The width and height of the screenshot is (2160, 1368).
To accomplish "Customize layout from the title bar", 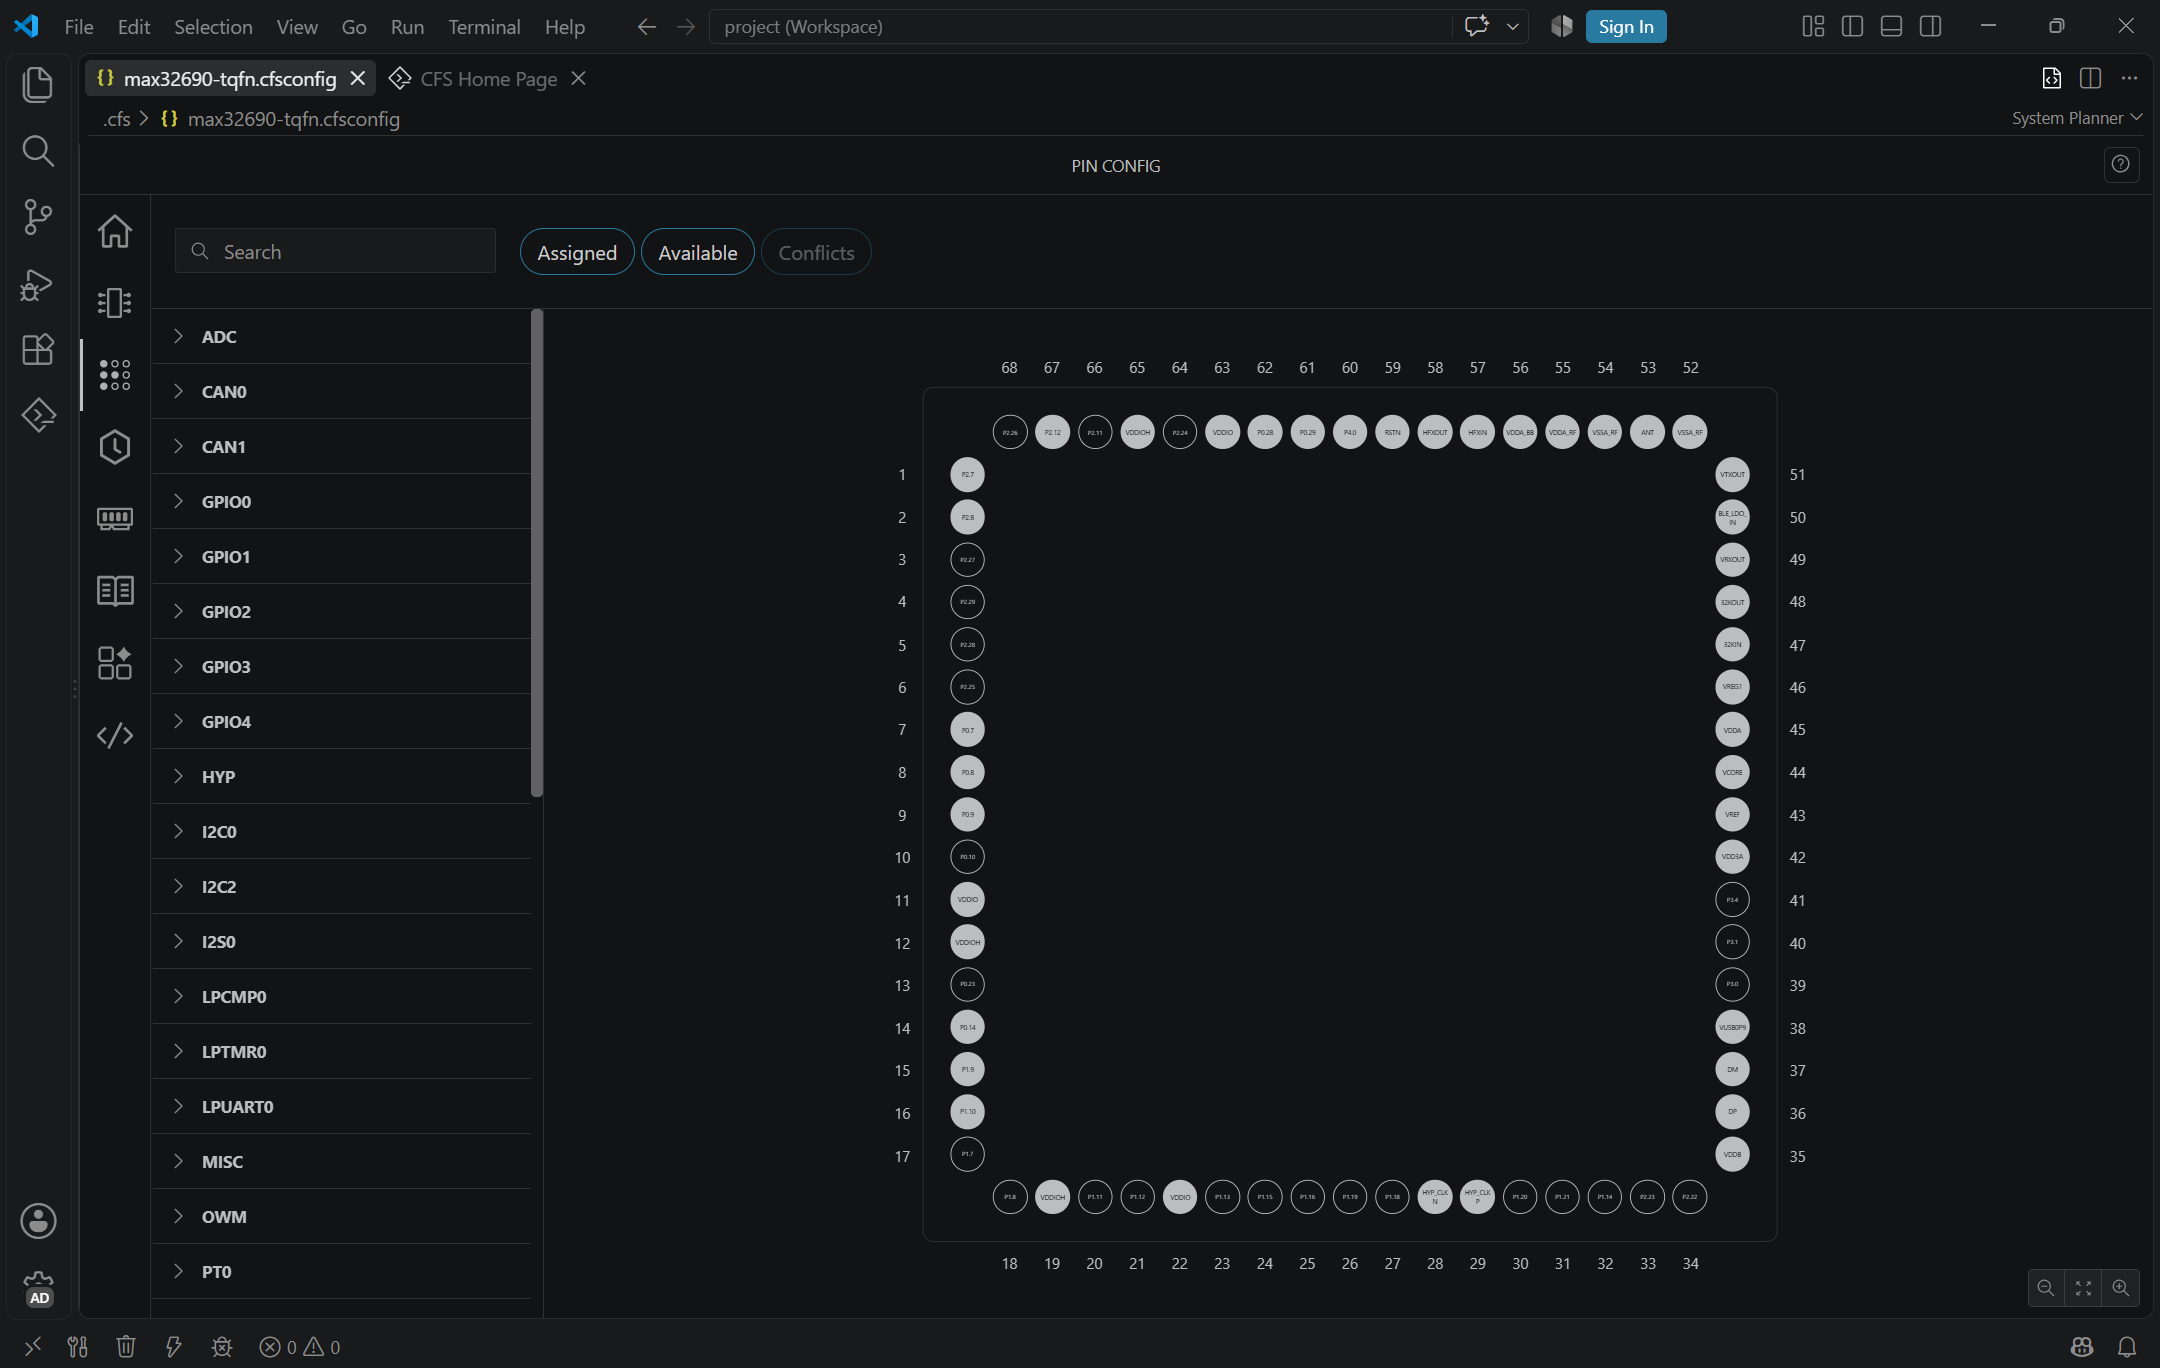I will point(1813,27).
